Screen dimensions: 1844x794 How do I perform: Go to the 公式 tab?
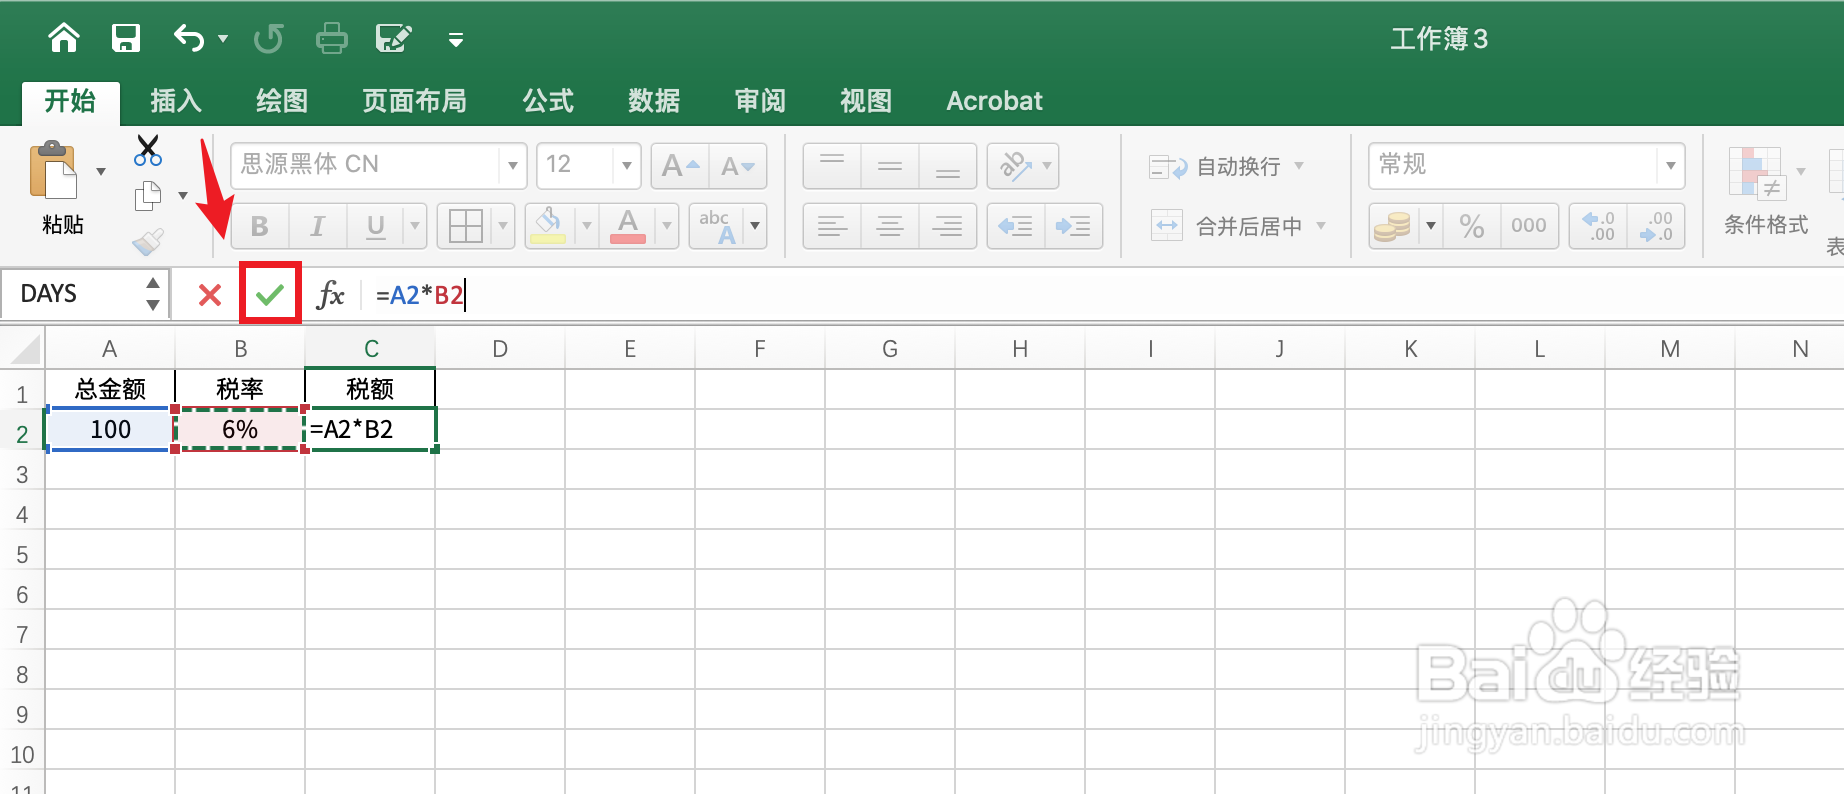point(548,101)
